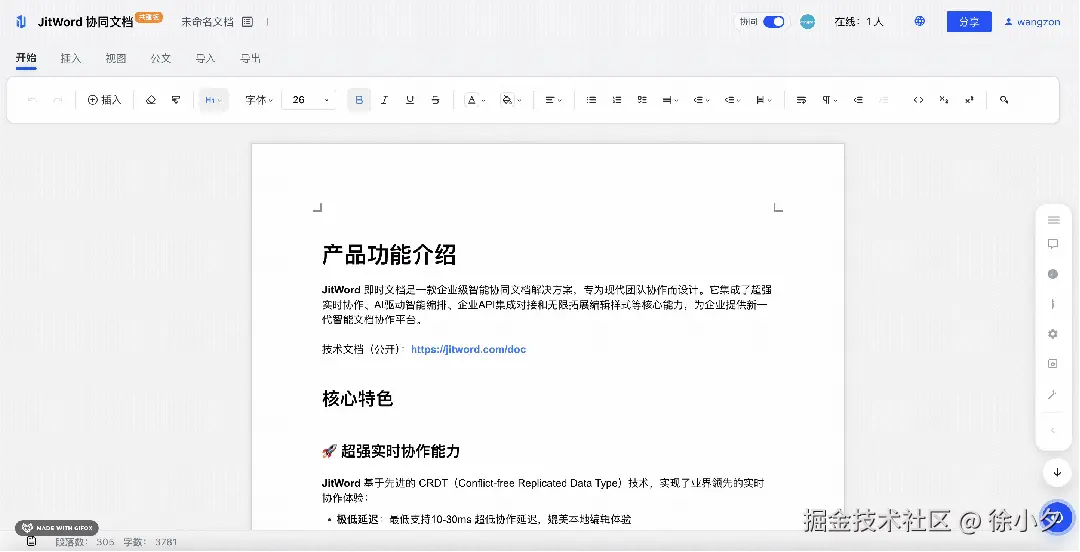
Task: Click the 超强实时协作能力 heading
Action: pos(400,451)
